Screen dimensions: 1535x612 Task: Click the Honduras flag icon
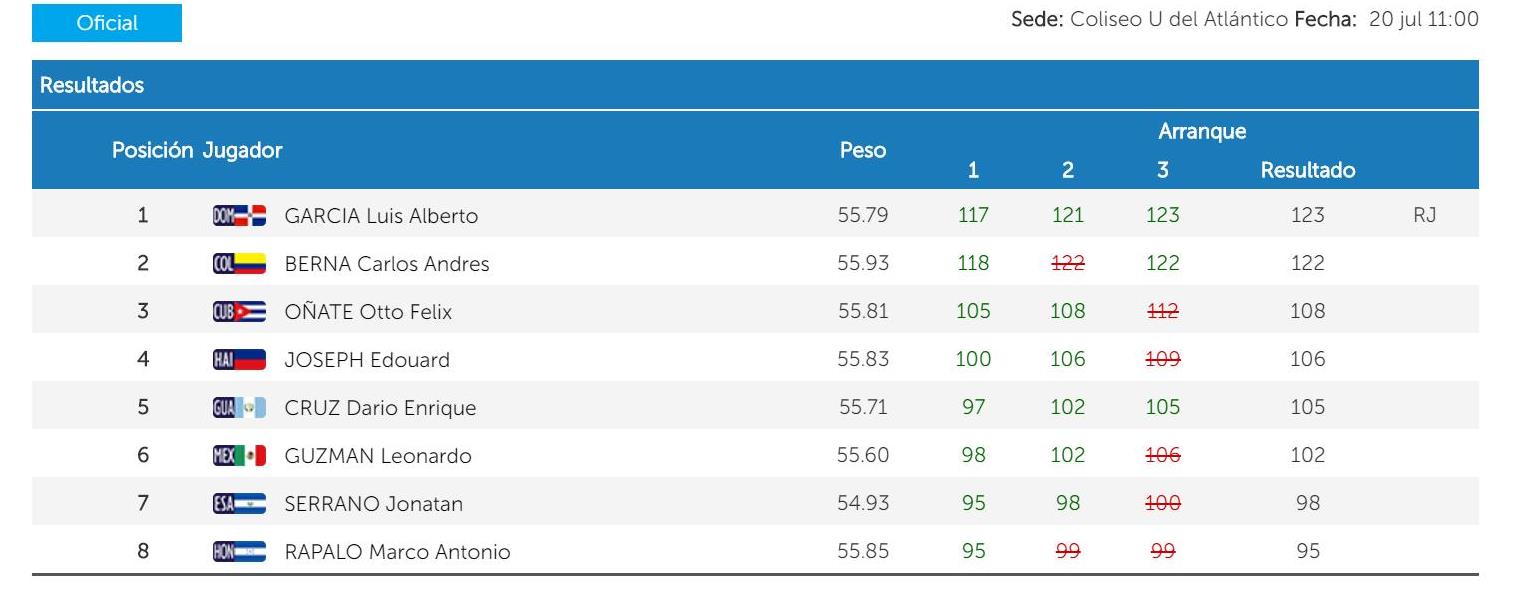pos(240,551)
